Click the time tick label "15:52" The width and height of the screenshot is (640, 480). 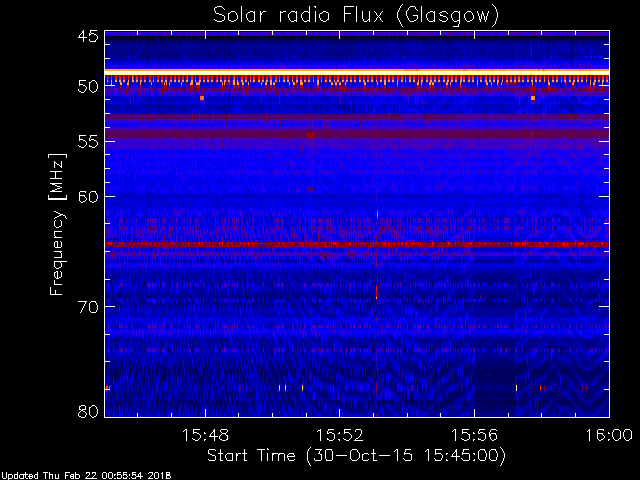340,435
